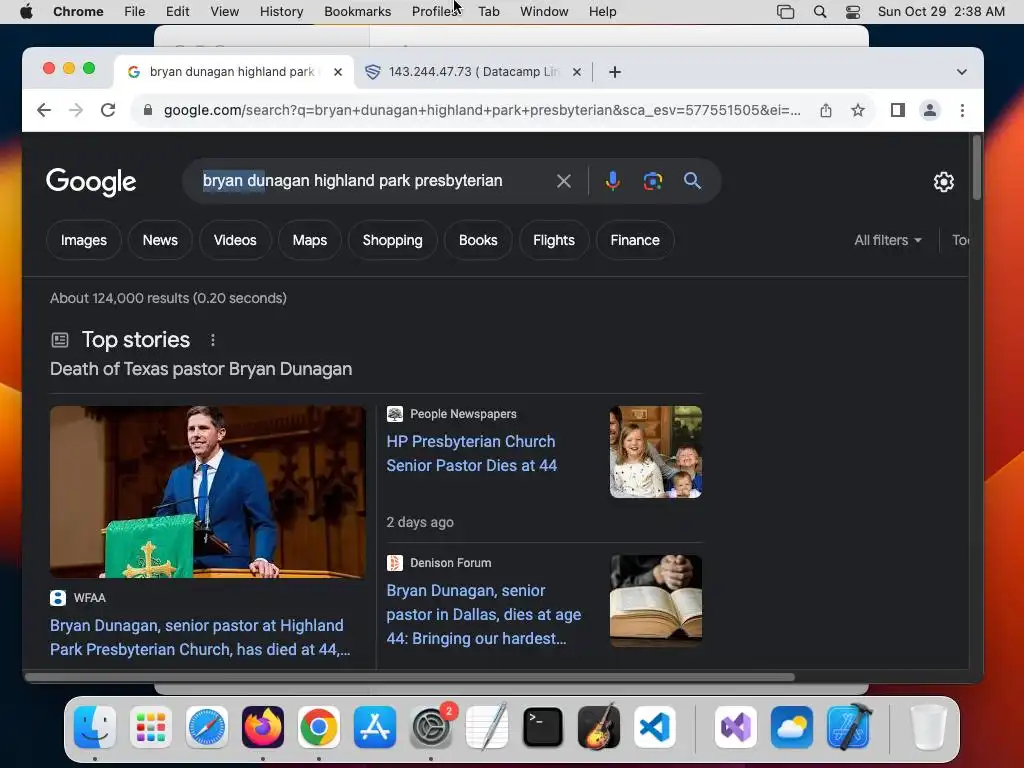Open Chrome side panel icon
The height and width of the screenshot is (768, 1024).
pyautogui.click(x=897, y=110)
